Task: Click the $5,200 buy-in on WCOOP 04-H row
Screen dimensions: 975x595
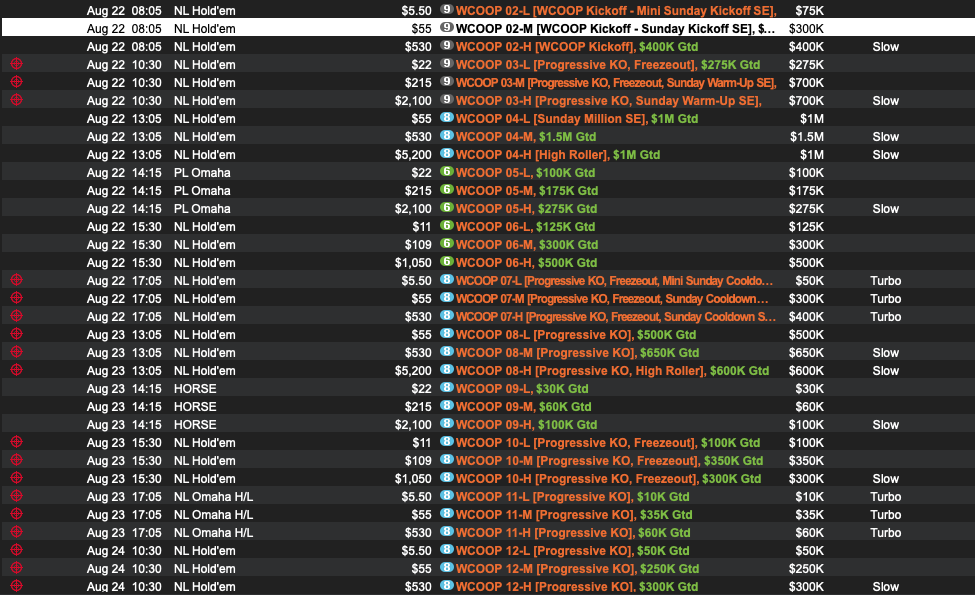Action: 413,155
